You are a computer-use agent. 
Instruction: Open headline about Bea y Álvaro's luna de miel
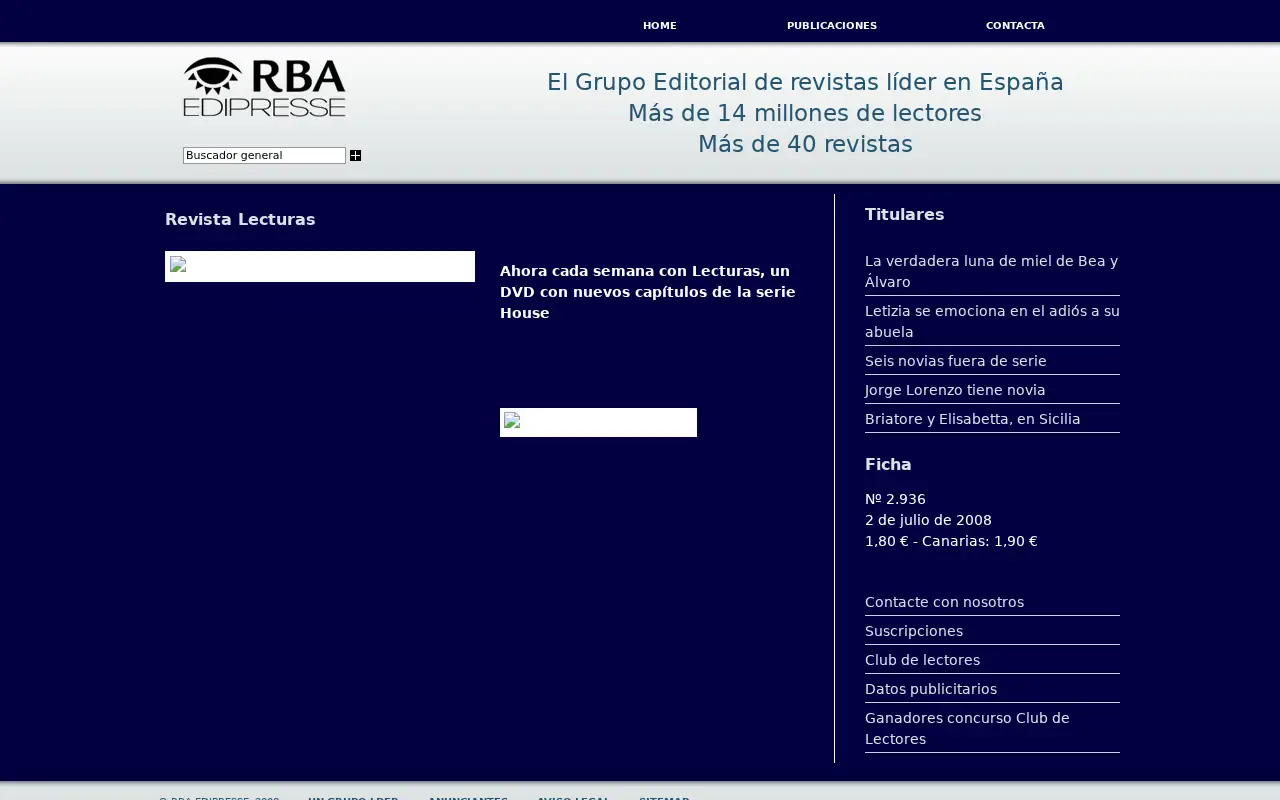click(x=992, y=271)
